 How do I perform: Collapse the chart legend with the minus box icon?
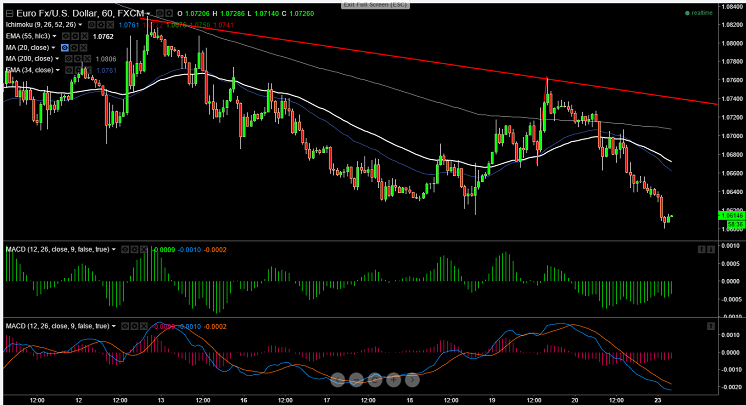tap(9, 13)
